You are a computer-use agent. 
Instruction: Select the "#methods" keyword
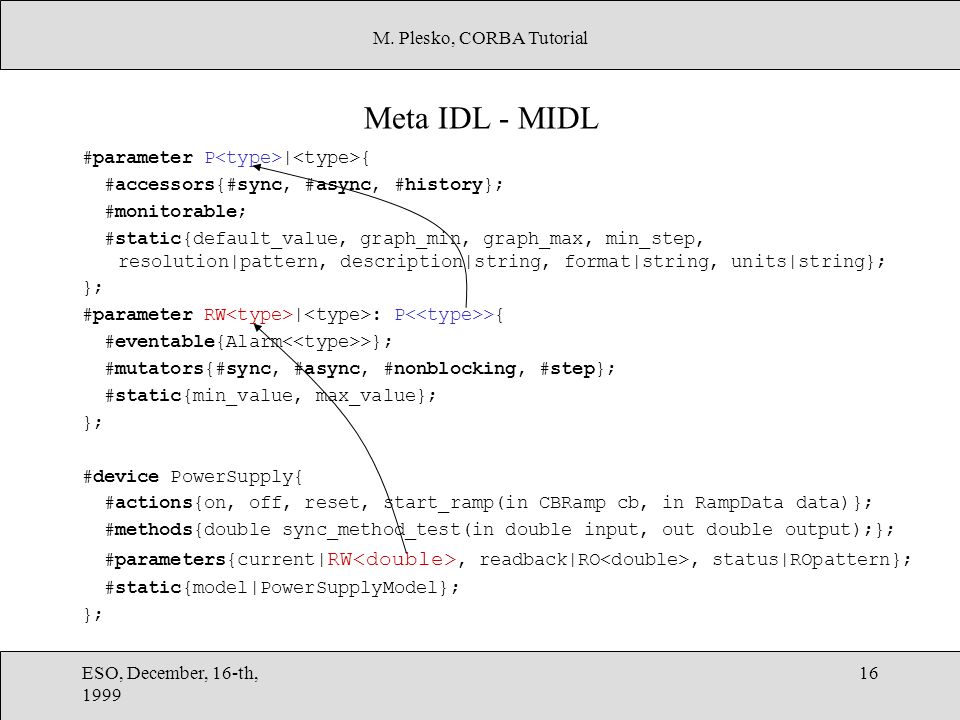149,530
